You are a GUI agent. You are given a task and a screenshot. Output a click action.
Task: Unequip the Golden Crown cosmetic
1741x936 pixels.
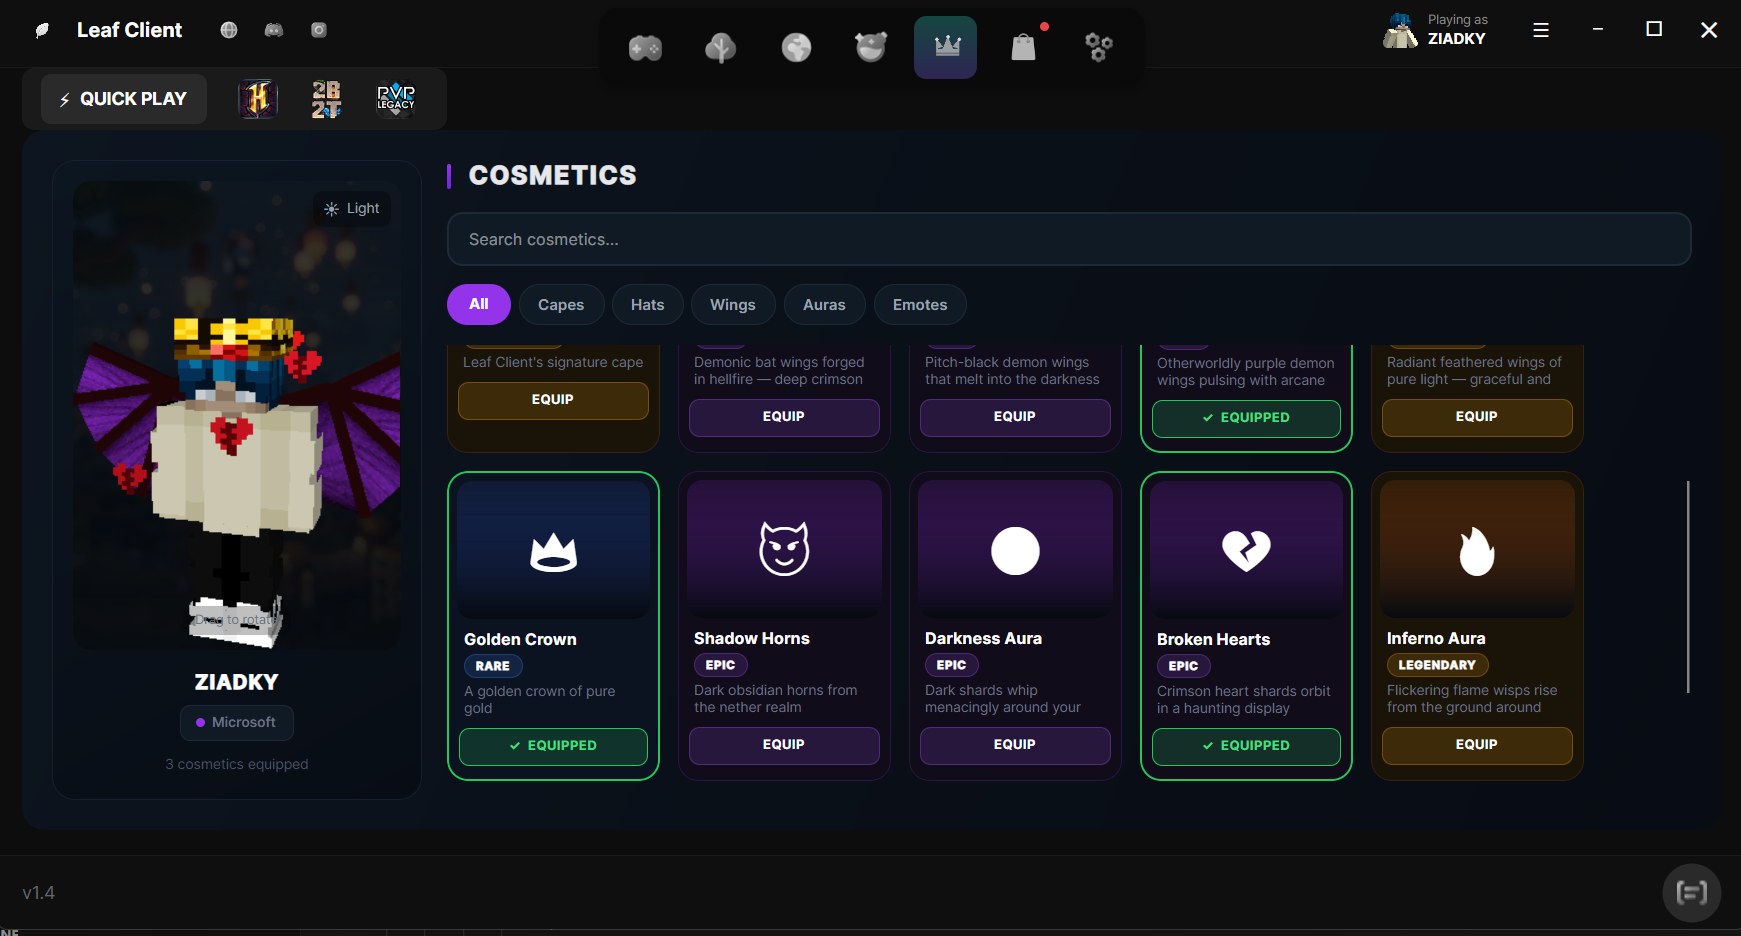(x=553, y=746)
